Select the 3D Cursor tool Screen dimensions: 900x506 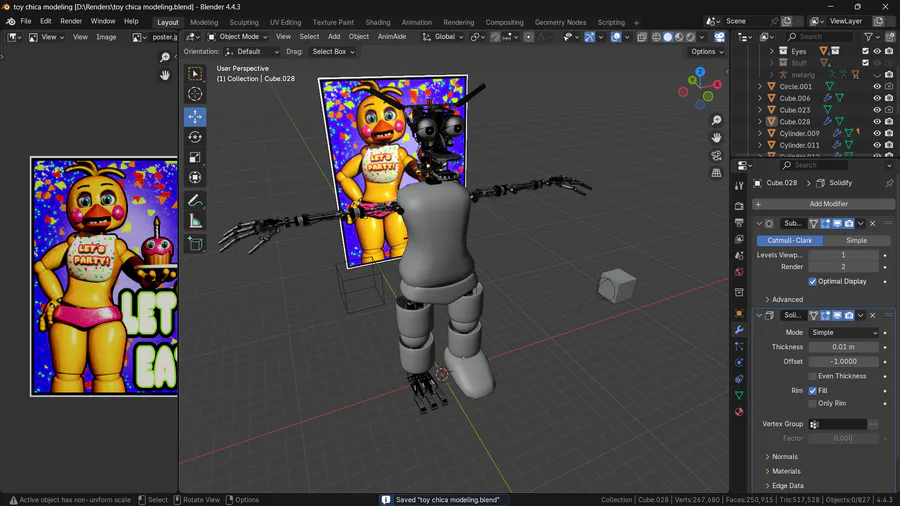[195, 94]
